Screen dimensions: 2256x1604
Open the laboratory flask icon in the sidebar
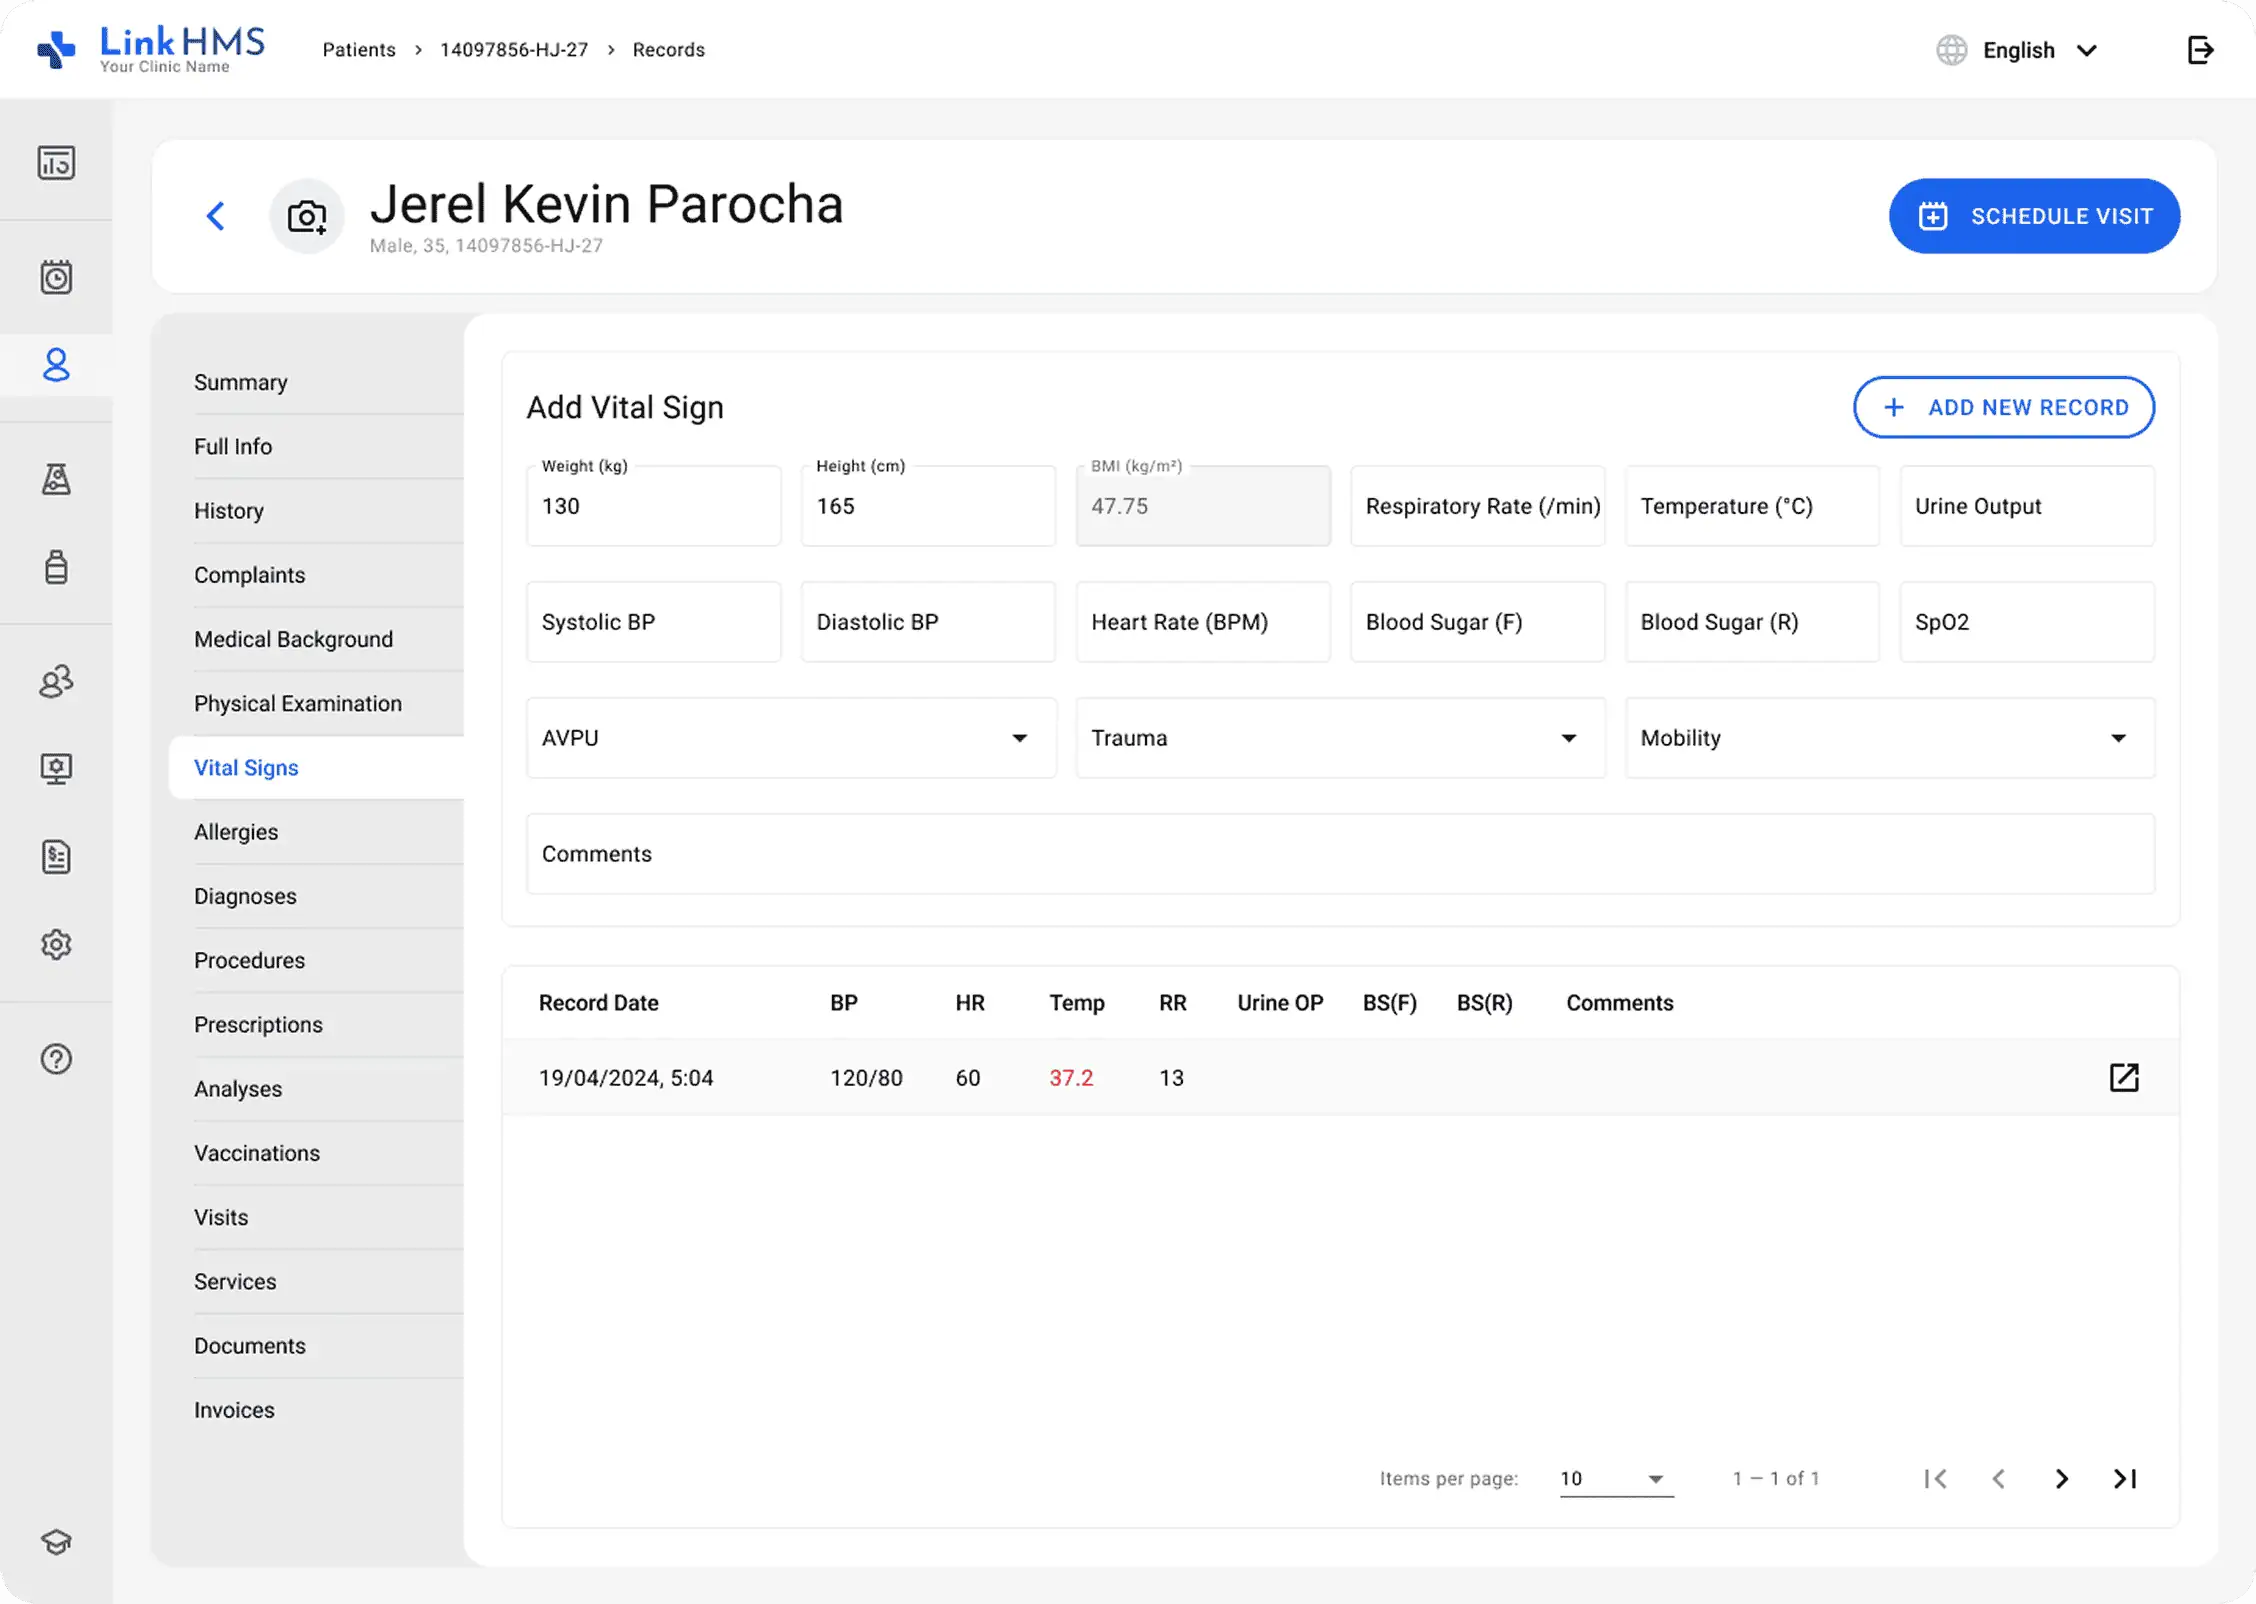(x=56, y=479)
